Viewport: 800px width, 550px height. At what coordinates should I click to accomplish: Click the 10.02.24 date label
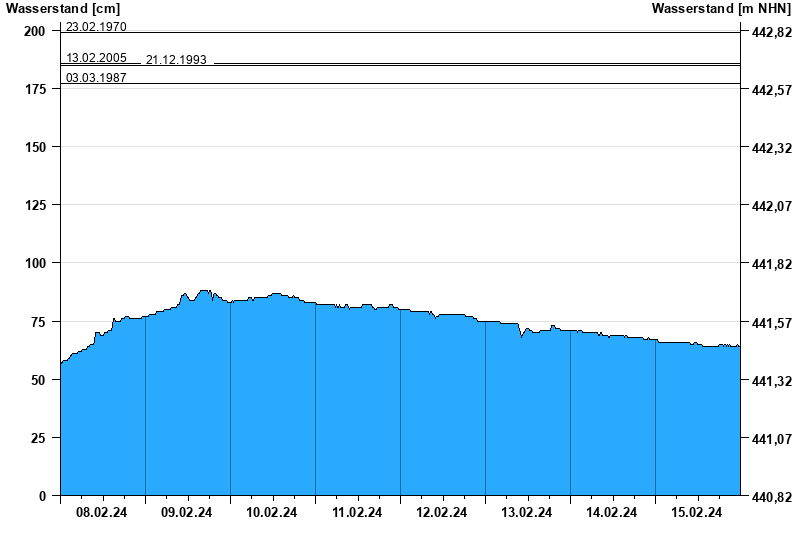[x=272, y=513]
